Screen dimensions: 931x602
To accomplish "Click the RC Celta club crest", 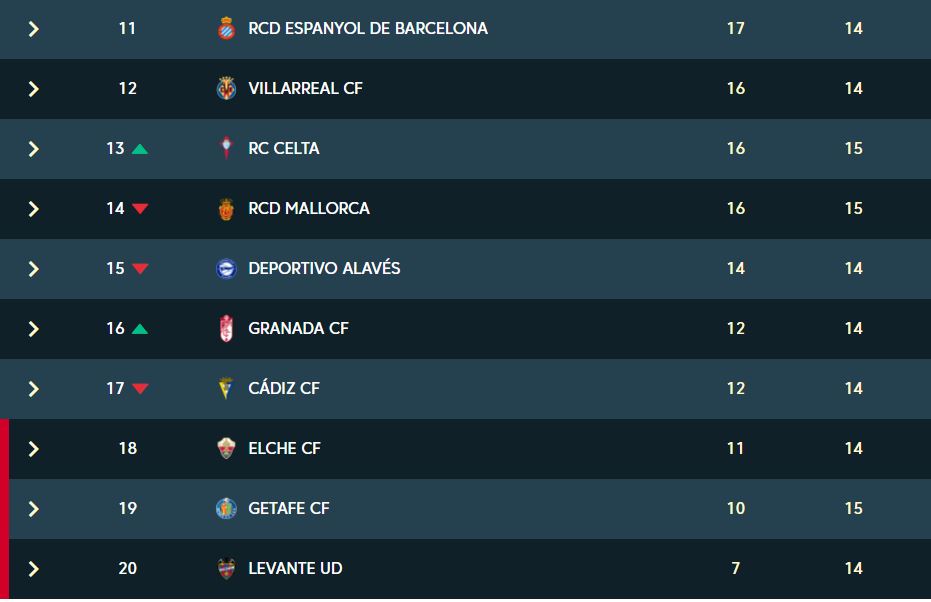I will pos(226,148).
